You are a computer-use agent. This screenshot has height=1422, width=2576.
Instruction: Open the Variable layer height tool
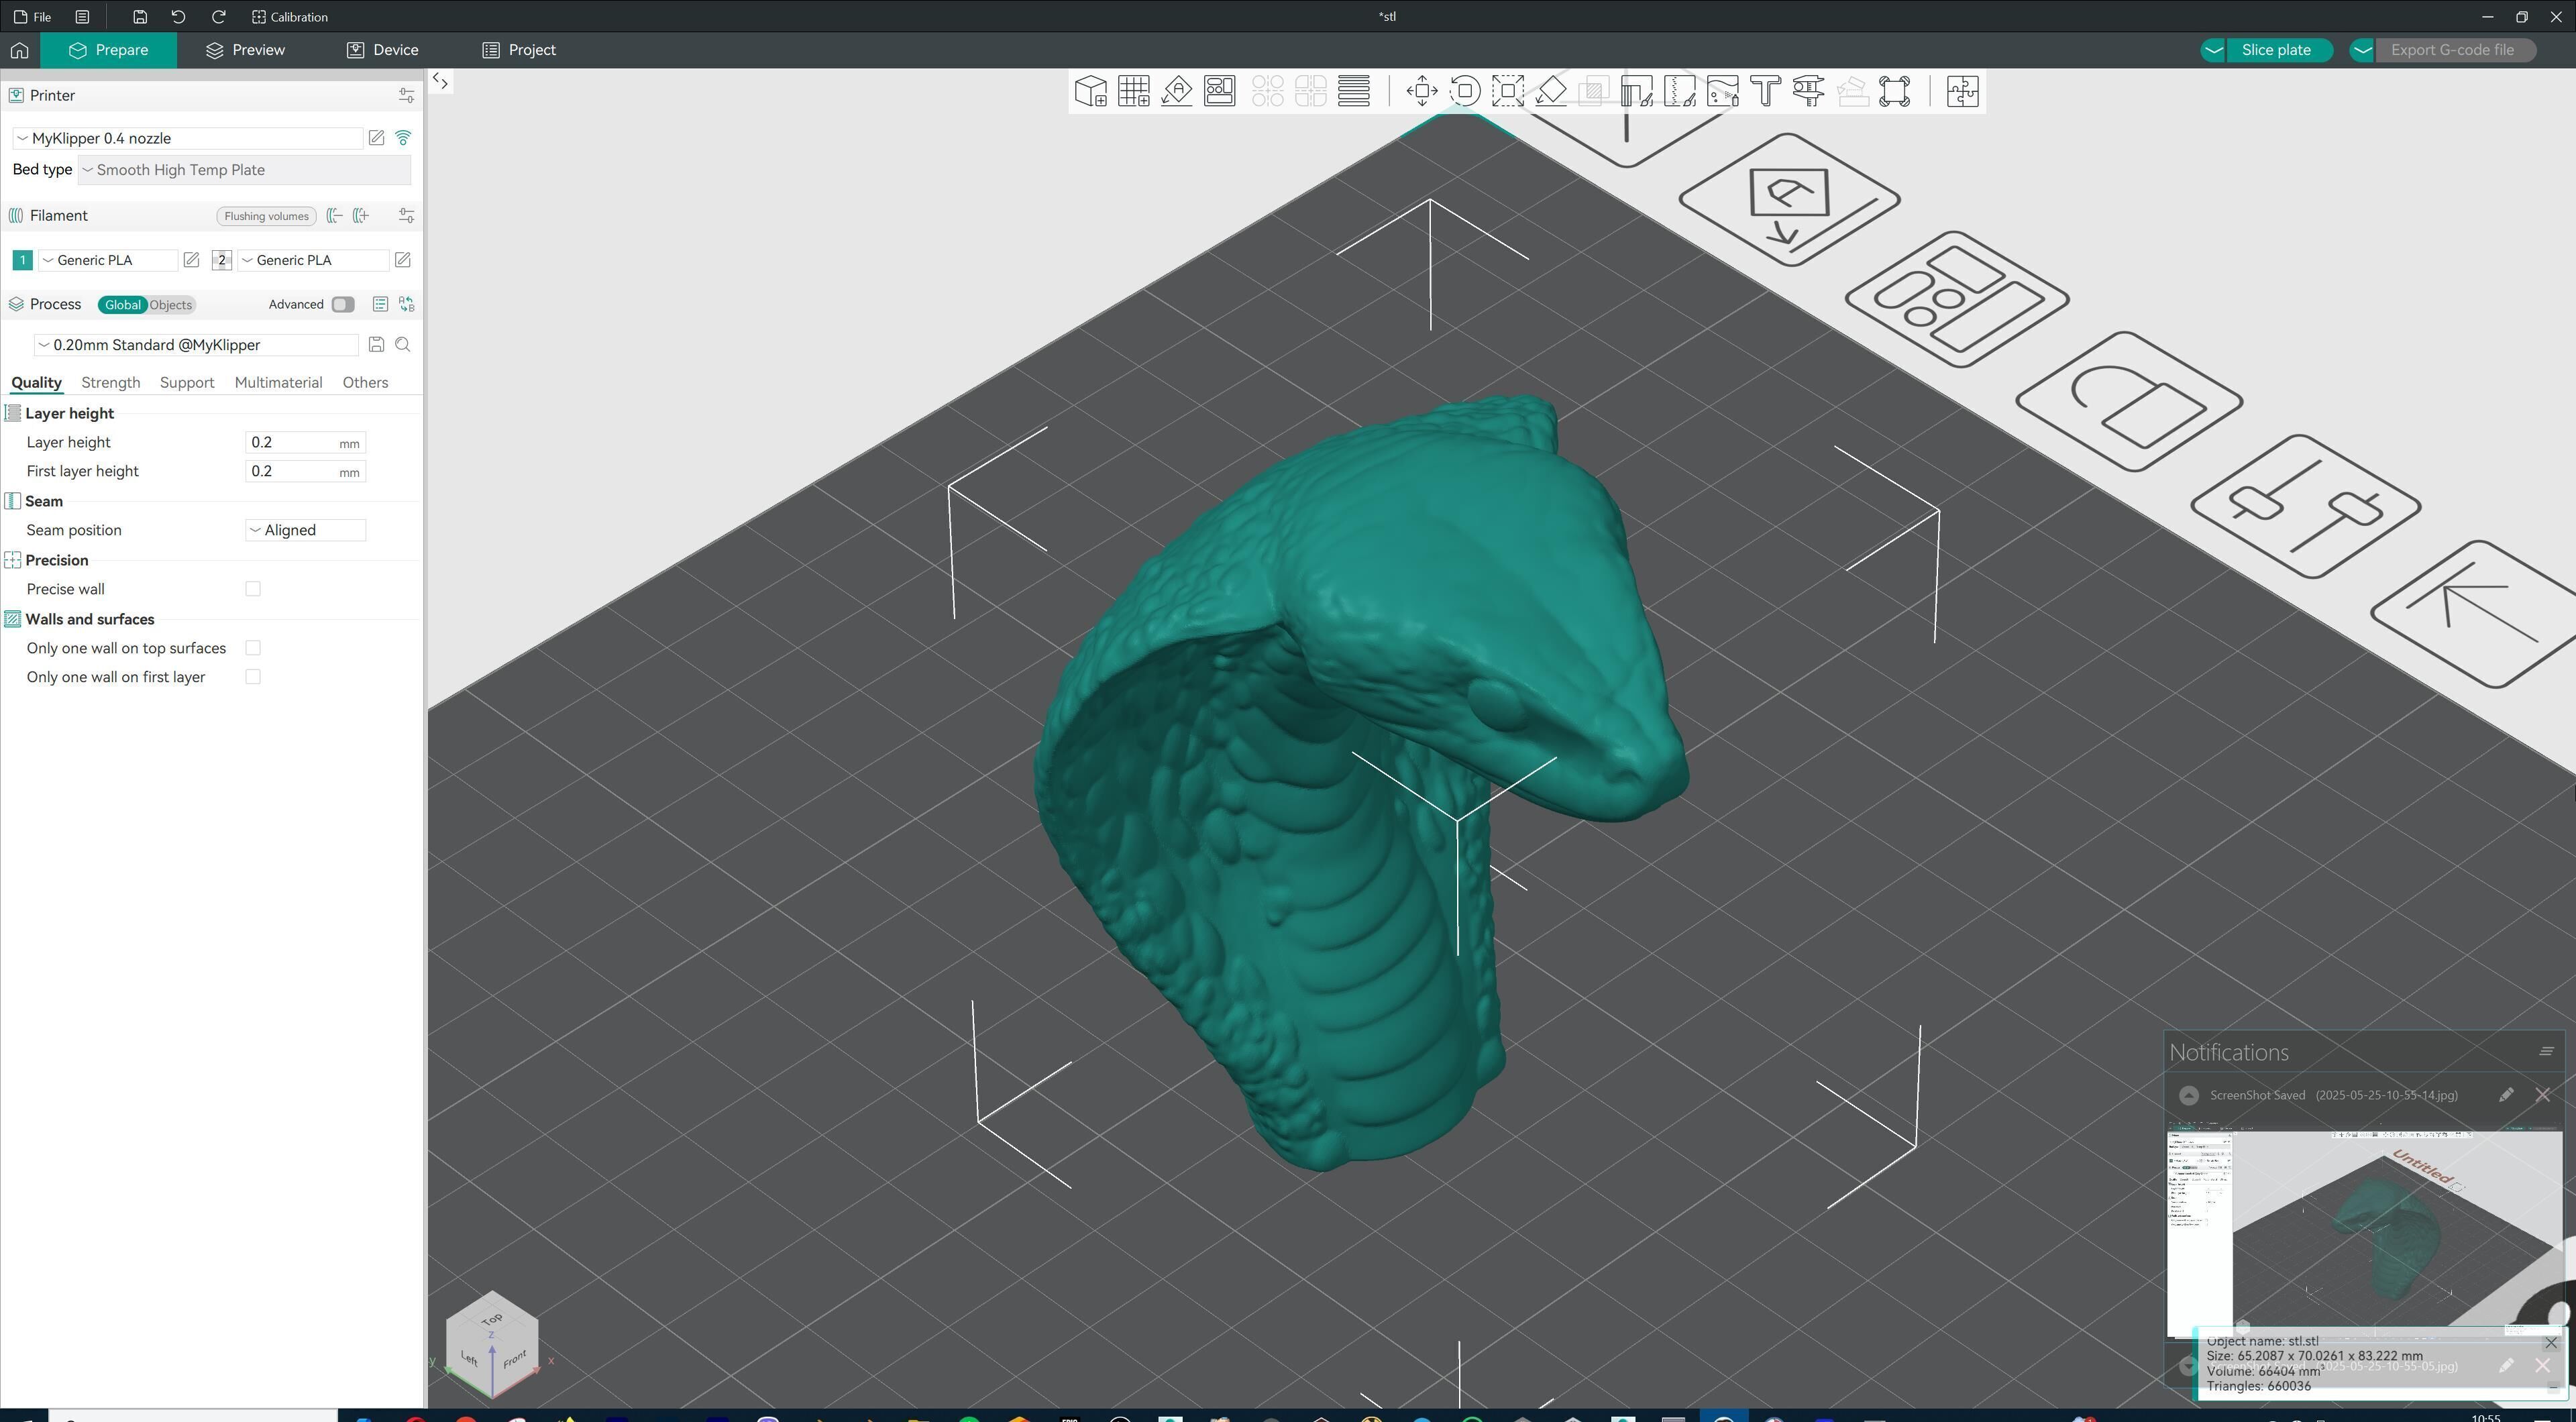1354,91
